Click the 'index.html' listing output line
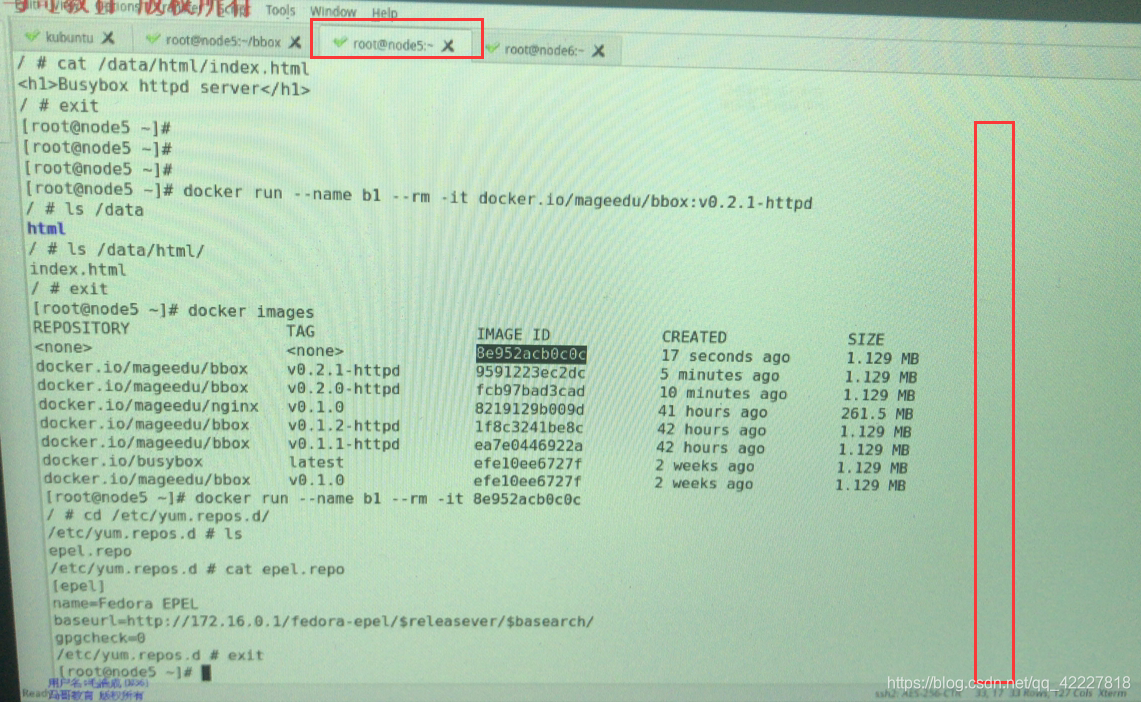This screenshot has width=1141, height=702. [78, 269]
